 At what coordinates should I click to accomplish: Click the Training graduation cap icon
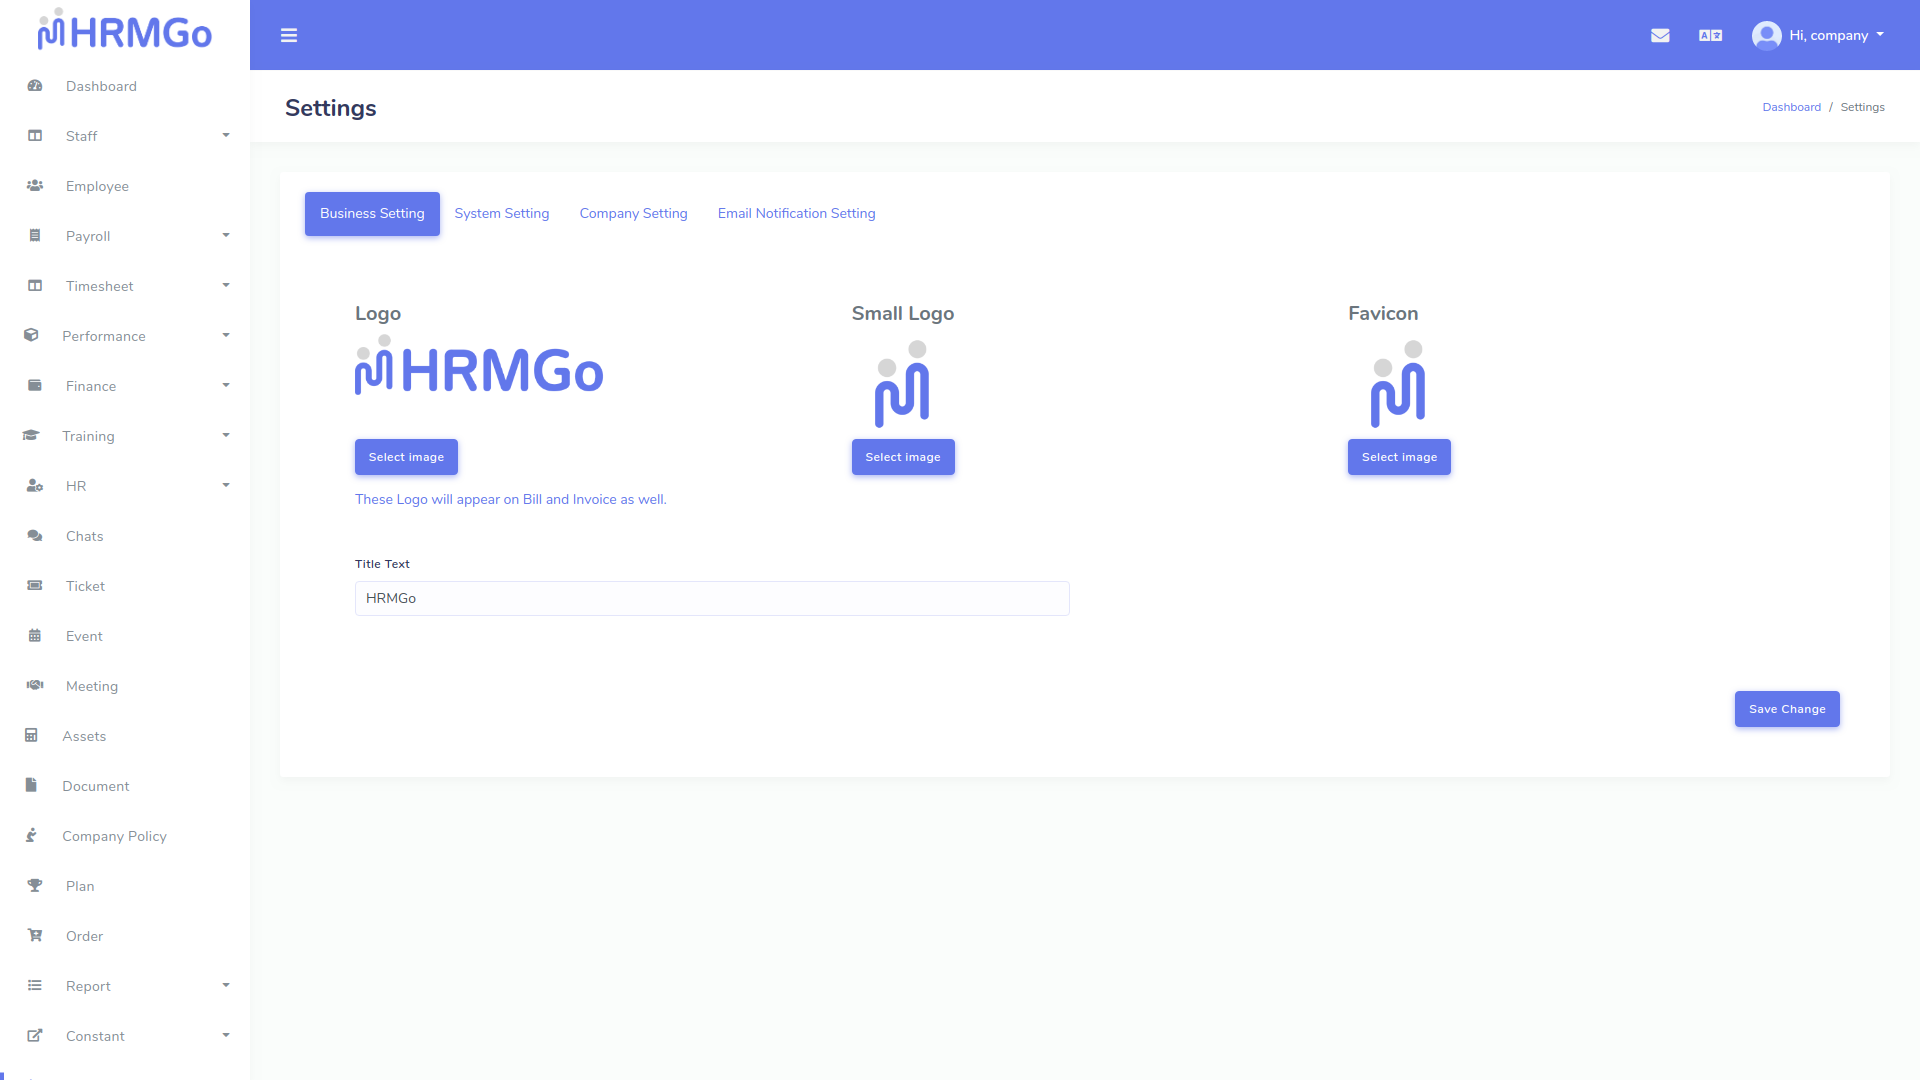[x=31, y=436]
